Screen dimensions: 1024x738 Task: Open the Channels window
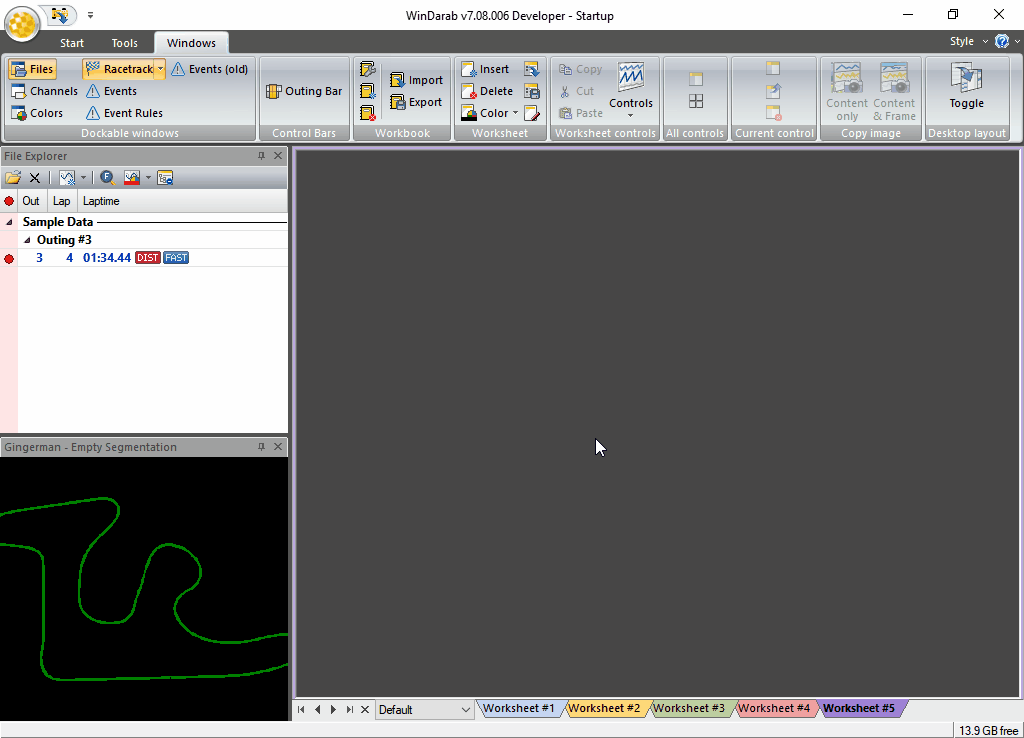pos(44,91)
